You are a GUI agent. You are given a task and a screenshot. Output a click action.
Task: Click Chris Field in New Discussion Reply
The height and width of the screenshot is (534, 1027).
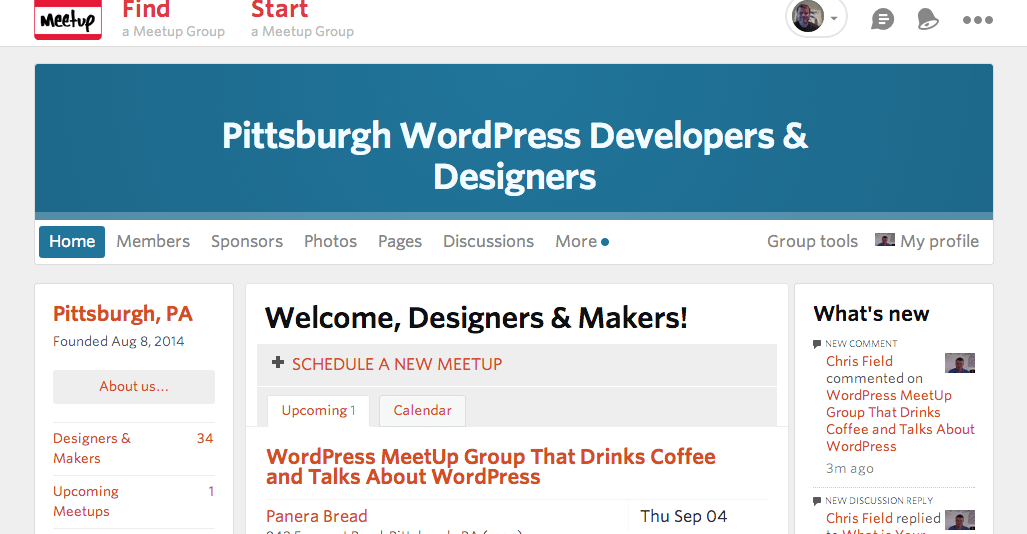click(x=859, y=518)
